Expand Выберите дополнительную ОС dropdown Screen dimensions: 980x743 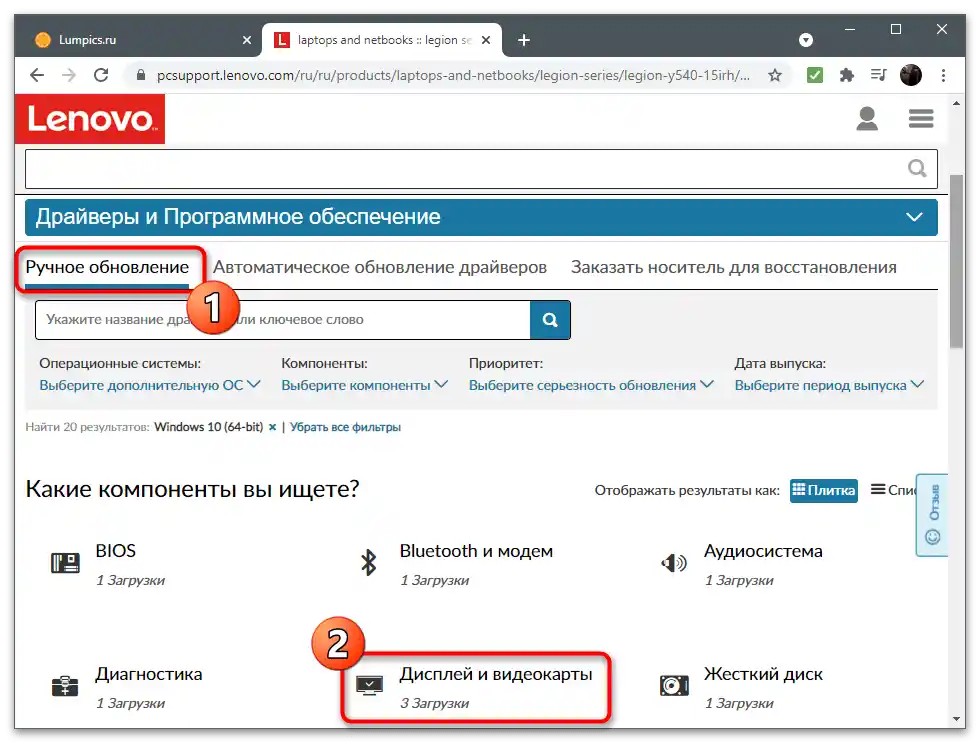[150, 385]
